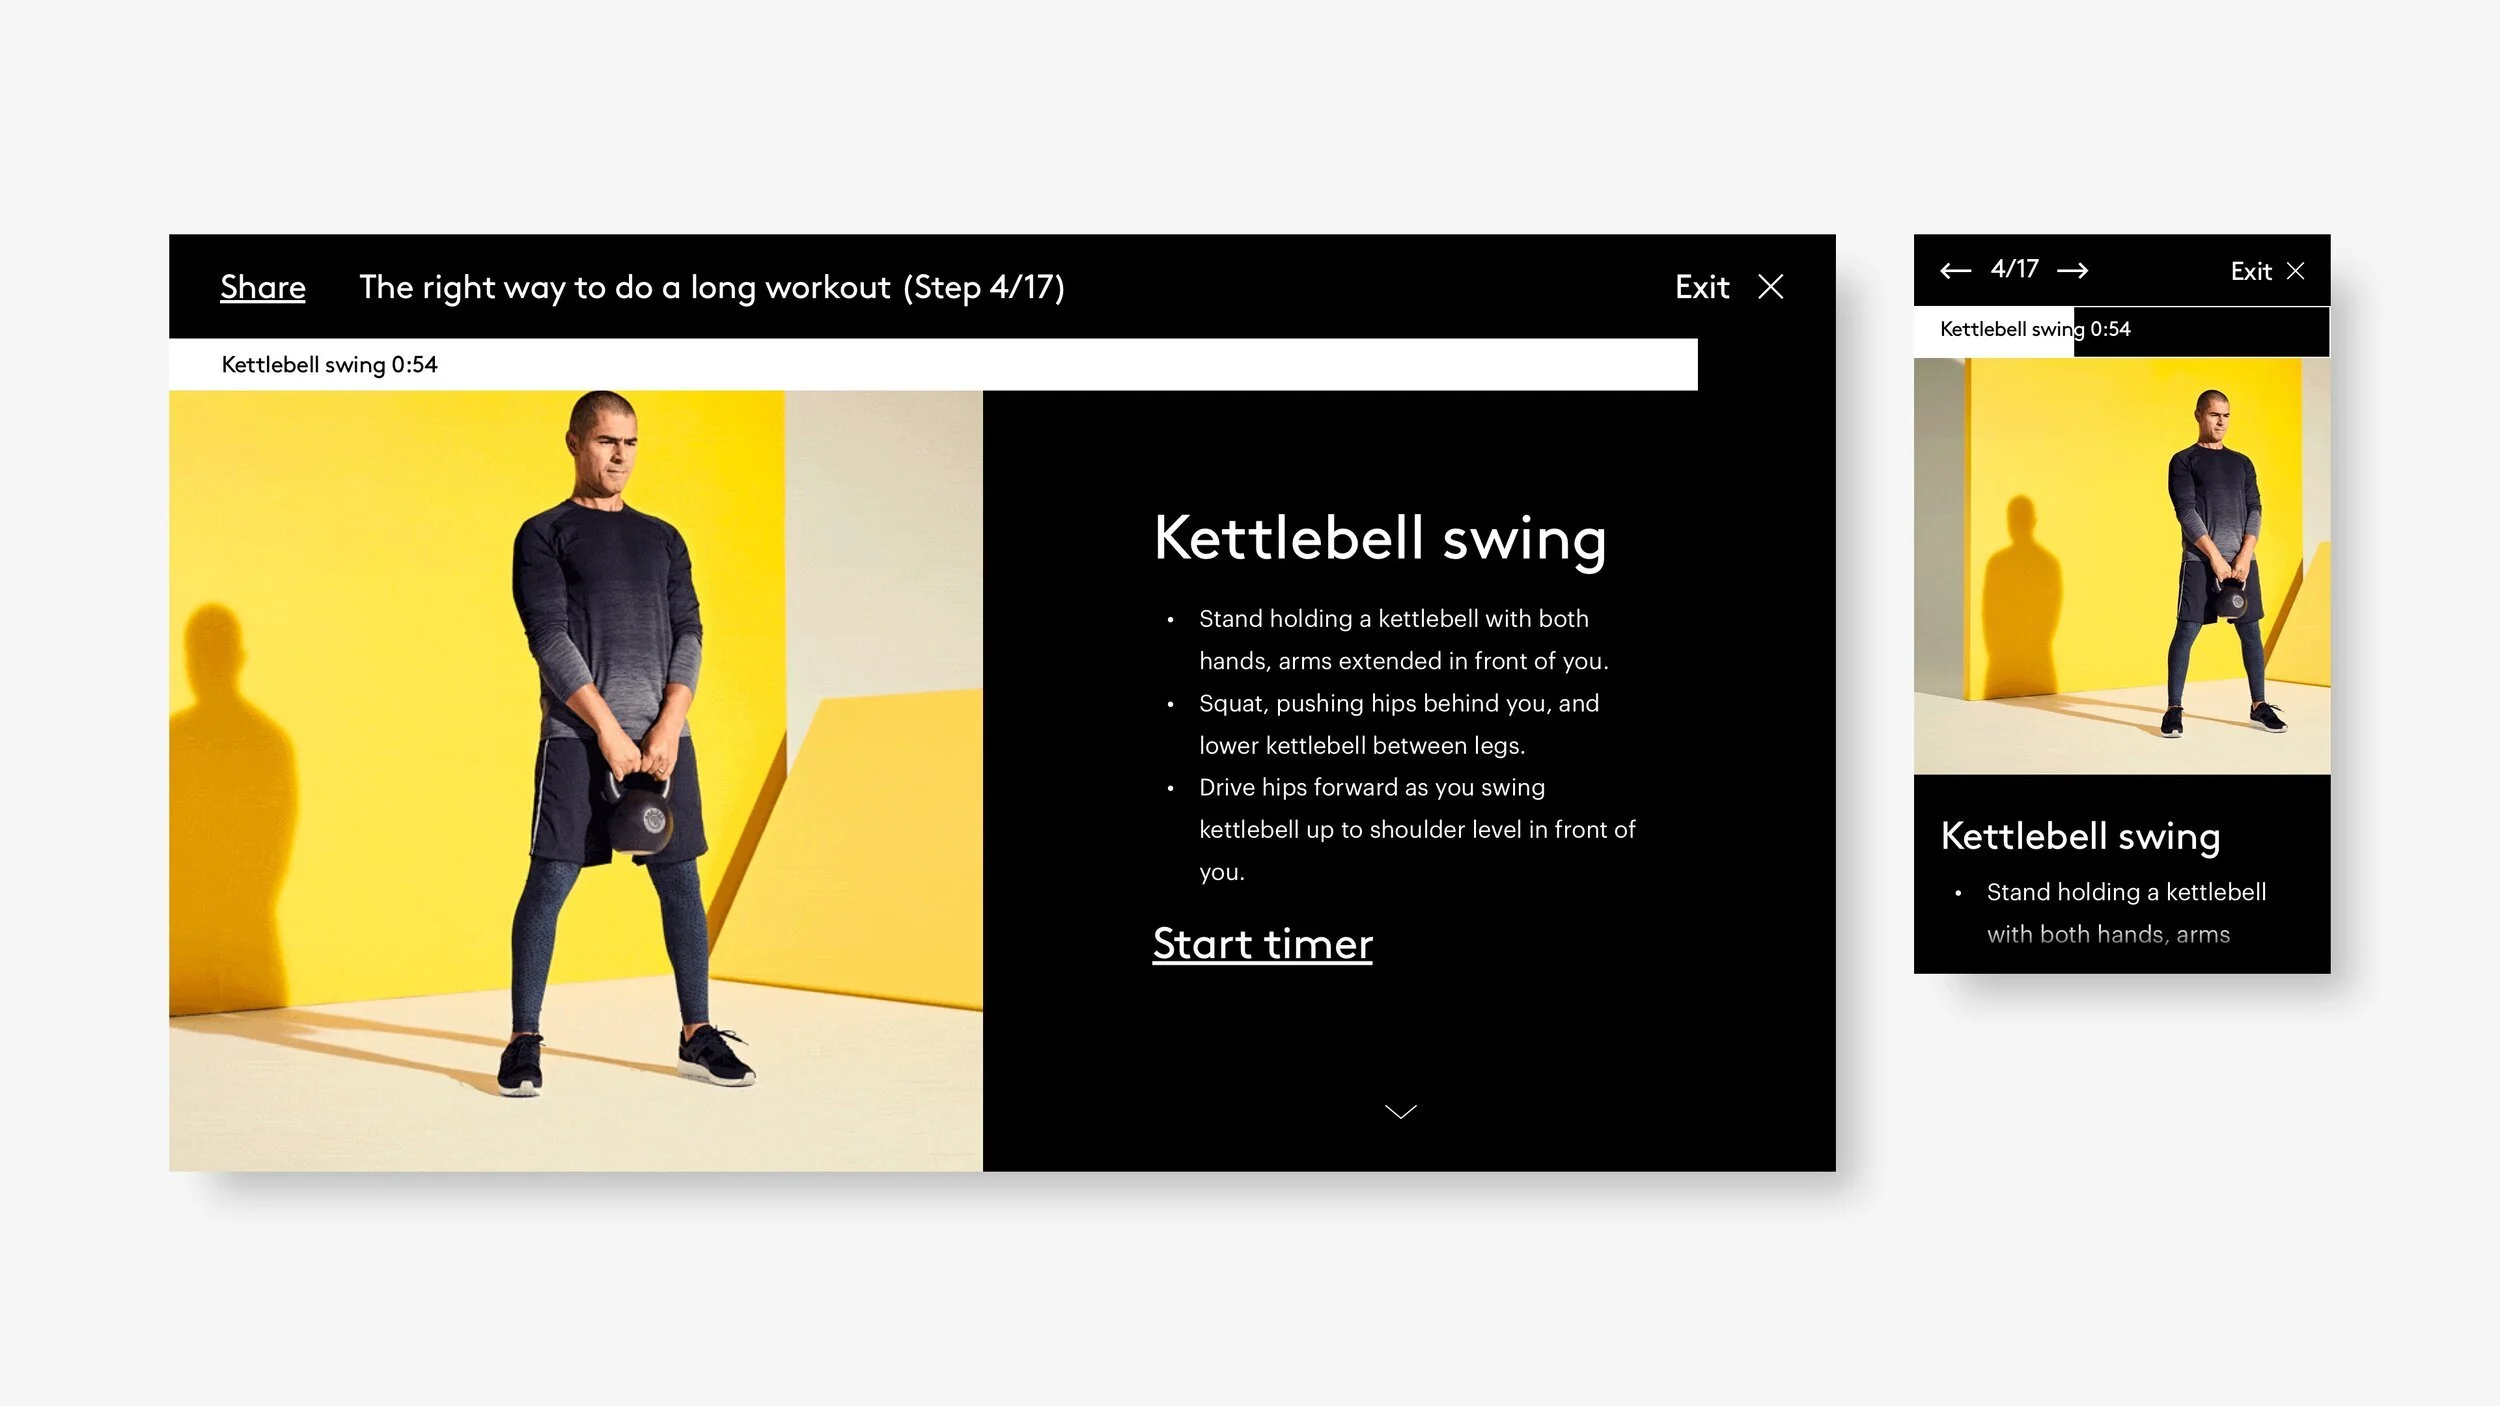
Task: Click the 4/17 step counter
Action: pyautogui.click(x=2014, y=269)
